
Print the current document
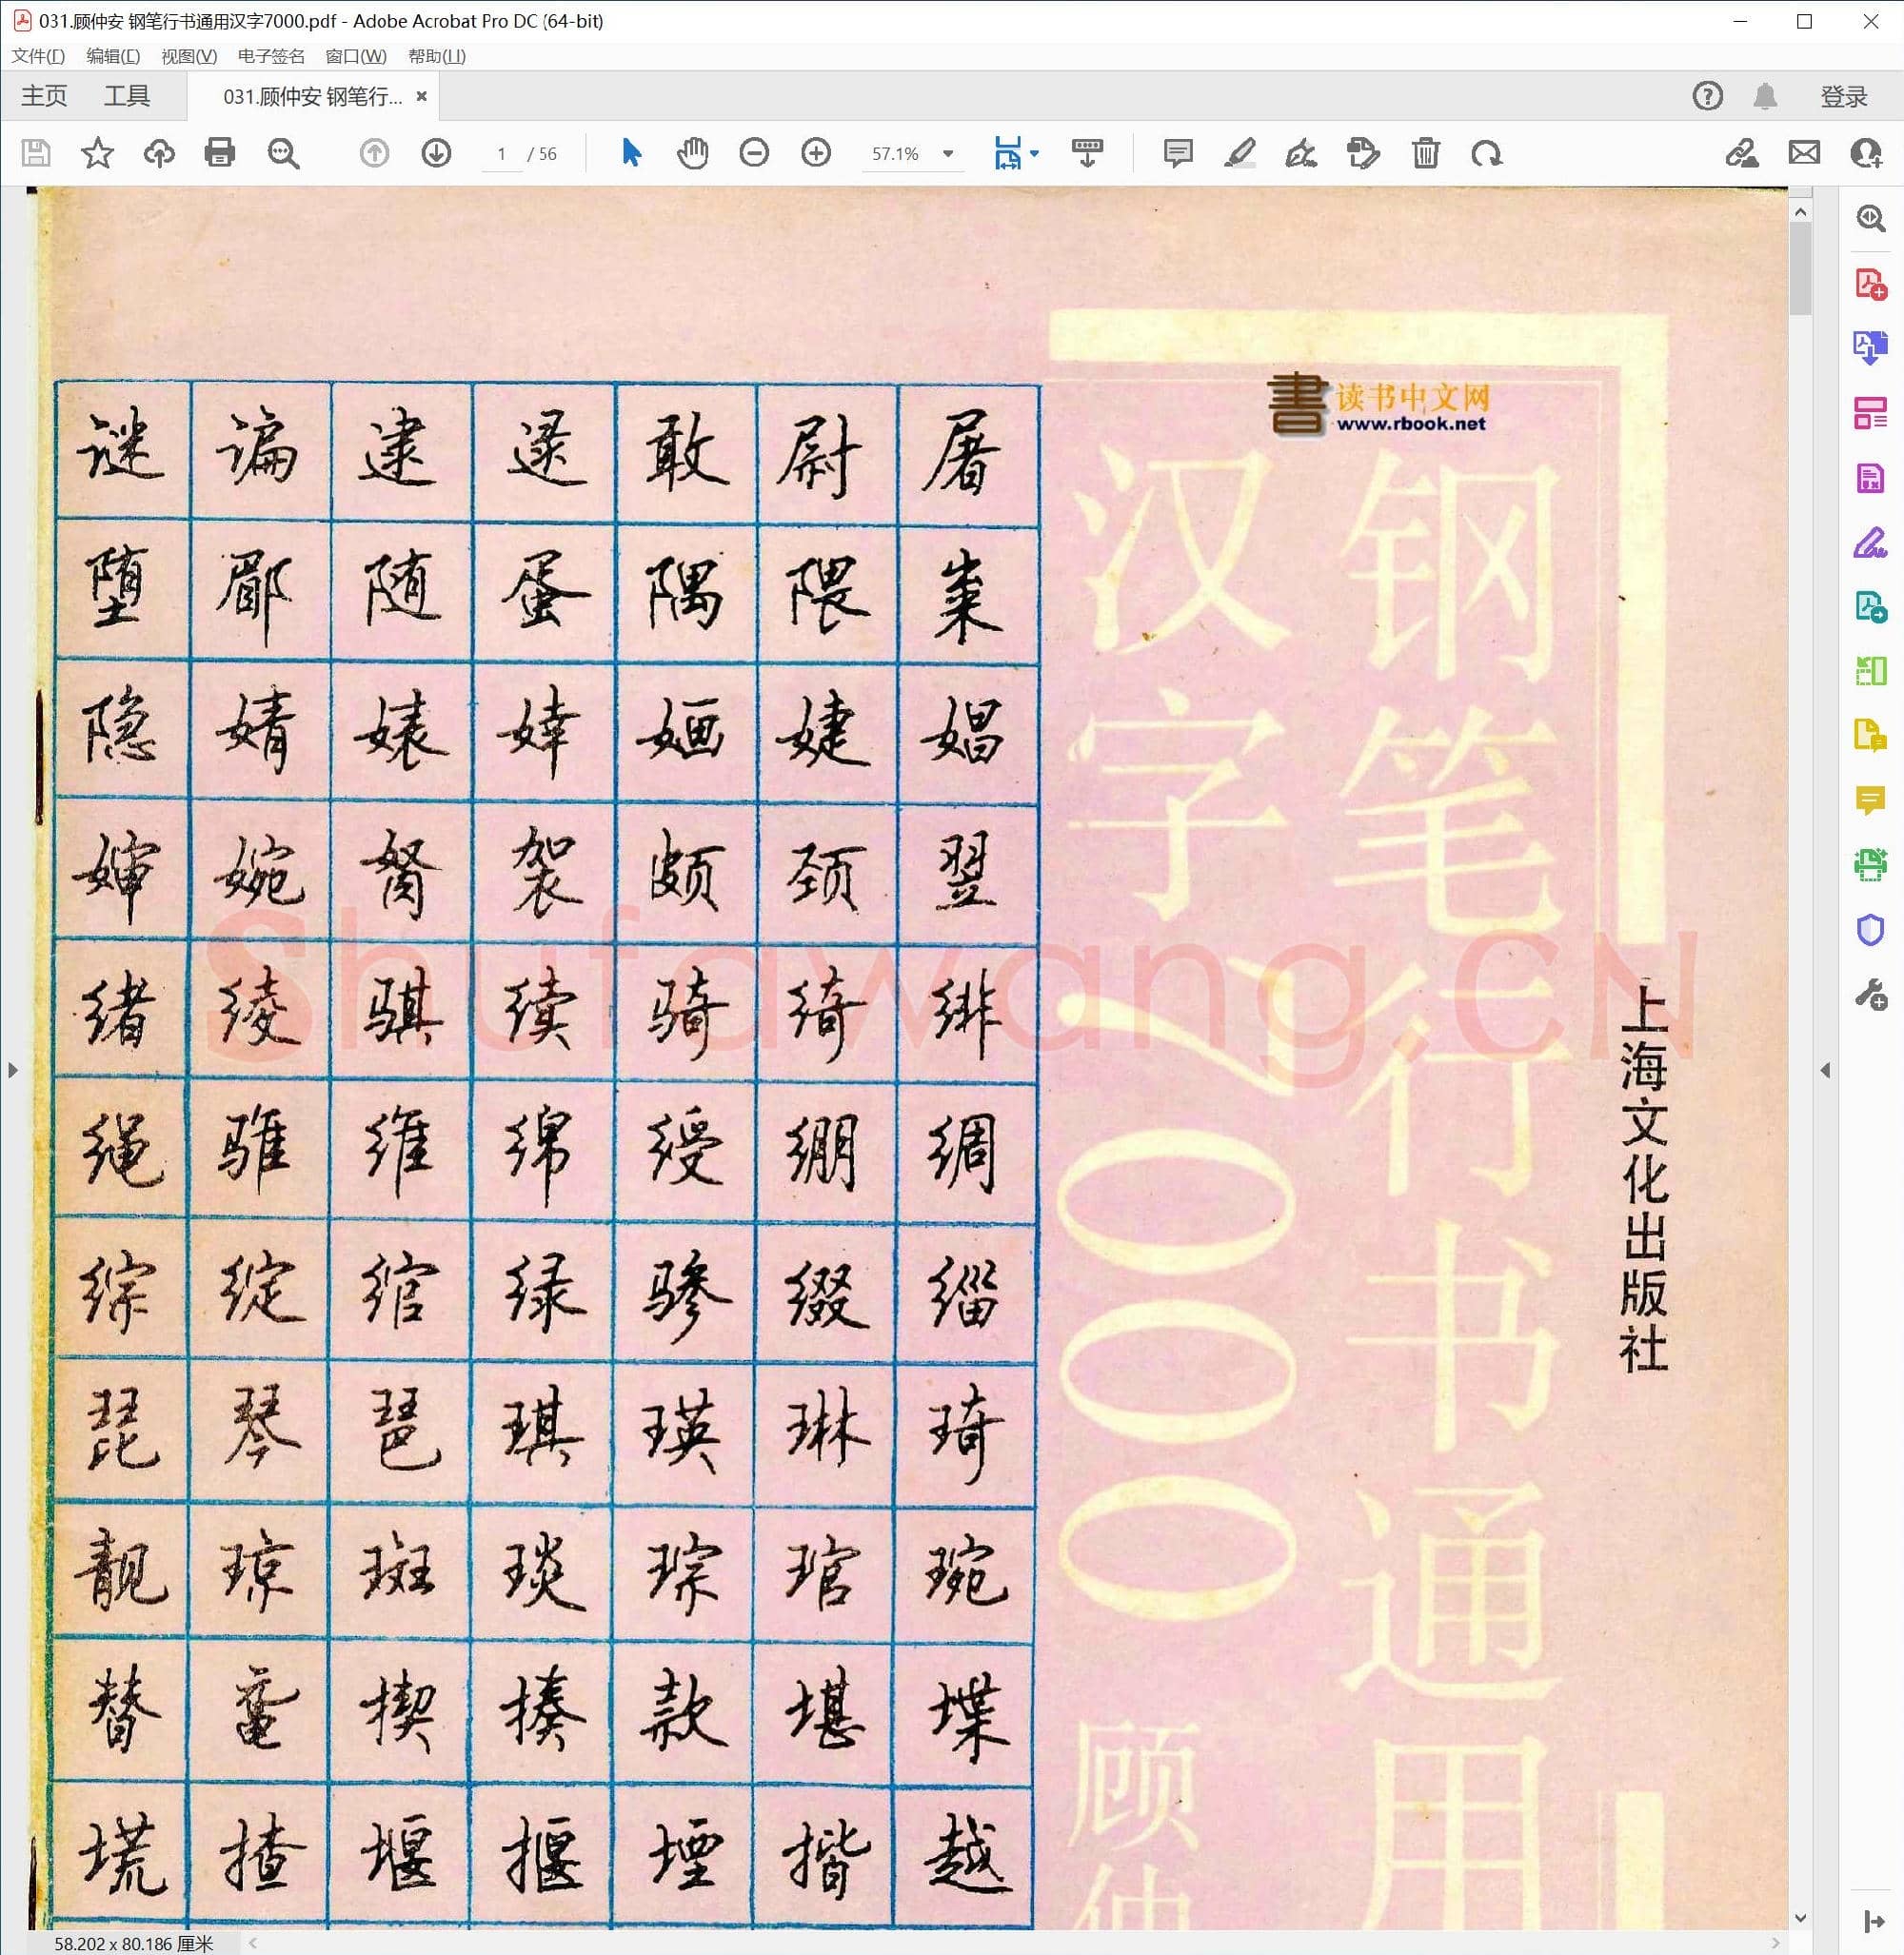click(x=220, y=153)
